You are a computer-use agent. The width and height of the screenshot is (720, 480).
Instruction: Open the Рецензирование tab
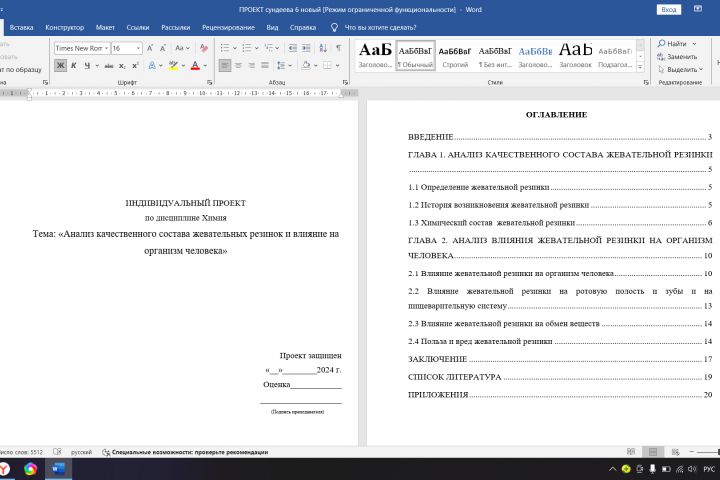228,28
